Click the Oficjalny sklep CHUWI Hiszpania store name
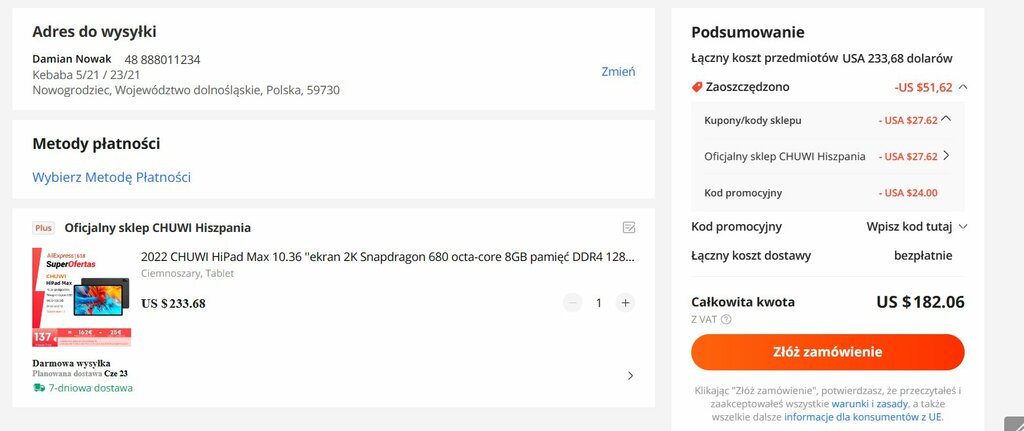Screen dimensions: 1024x431 pos(157,228)
